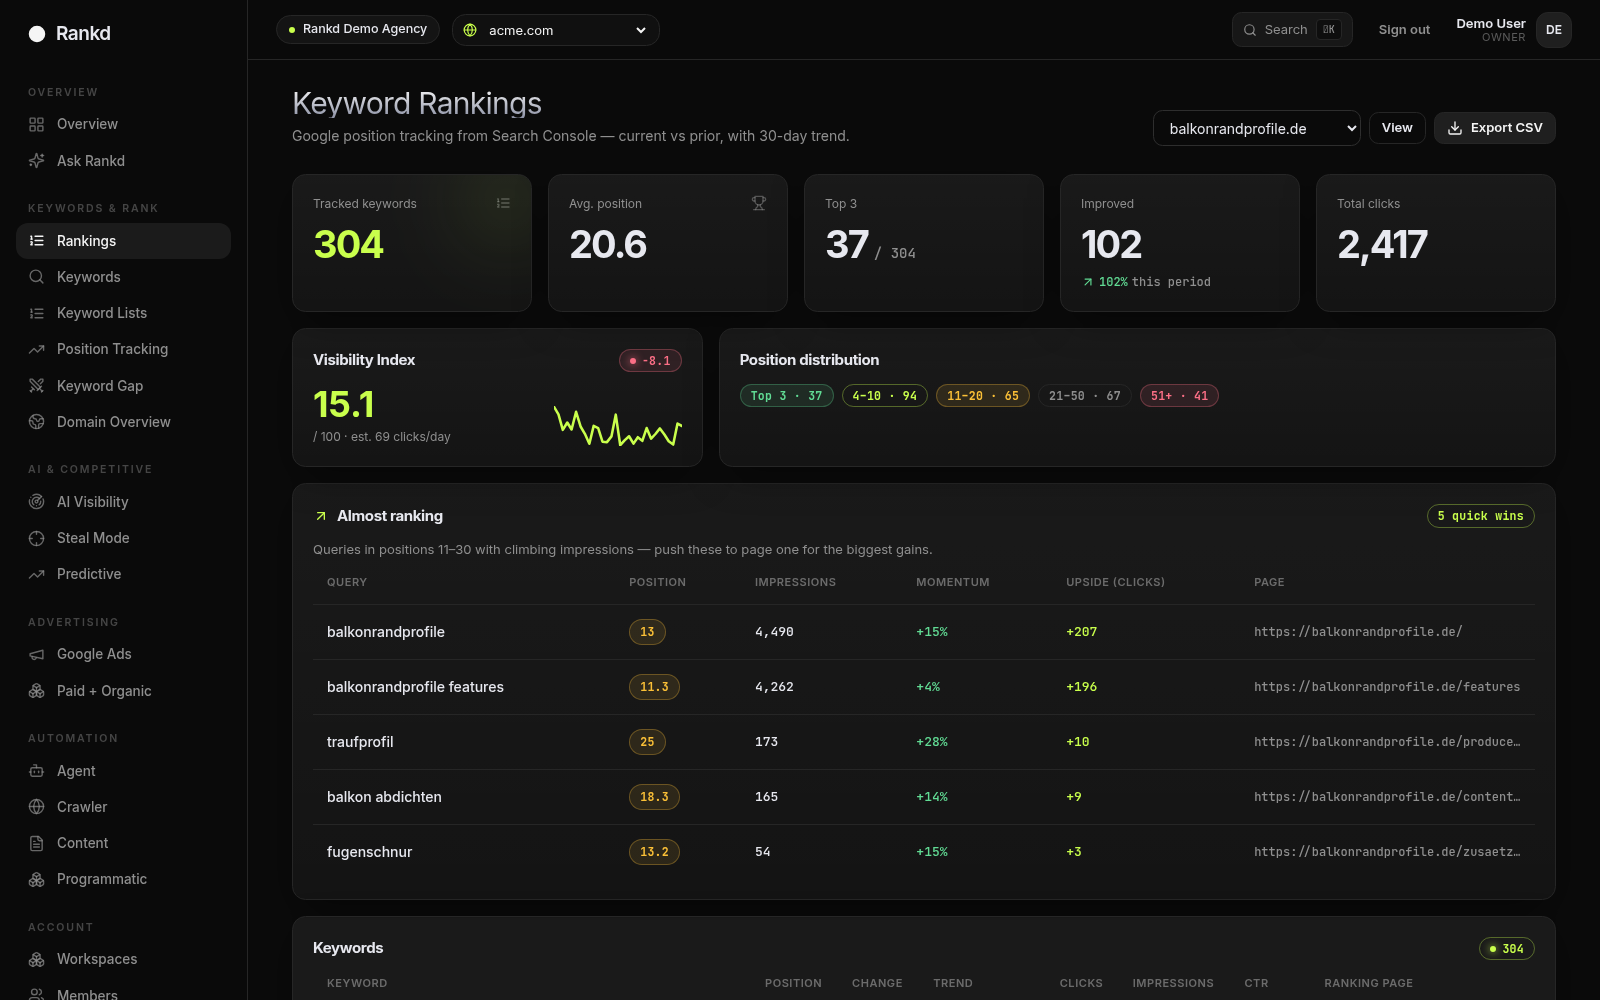This screenshot has width=1600, height=1000.
Task: Click the Overview grid icon in sidebar
Action: [37, 124]
